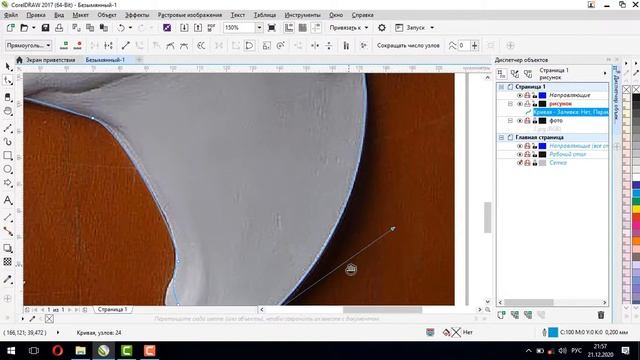Image resolution: width=640 pixels, height=360 pixels.
Task: Collapse the Страница 1 tree node
Action: [x=501, y=87]
